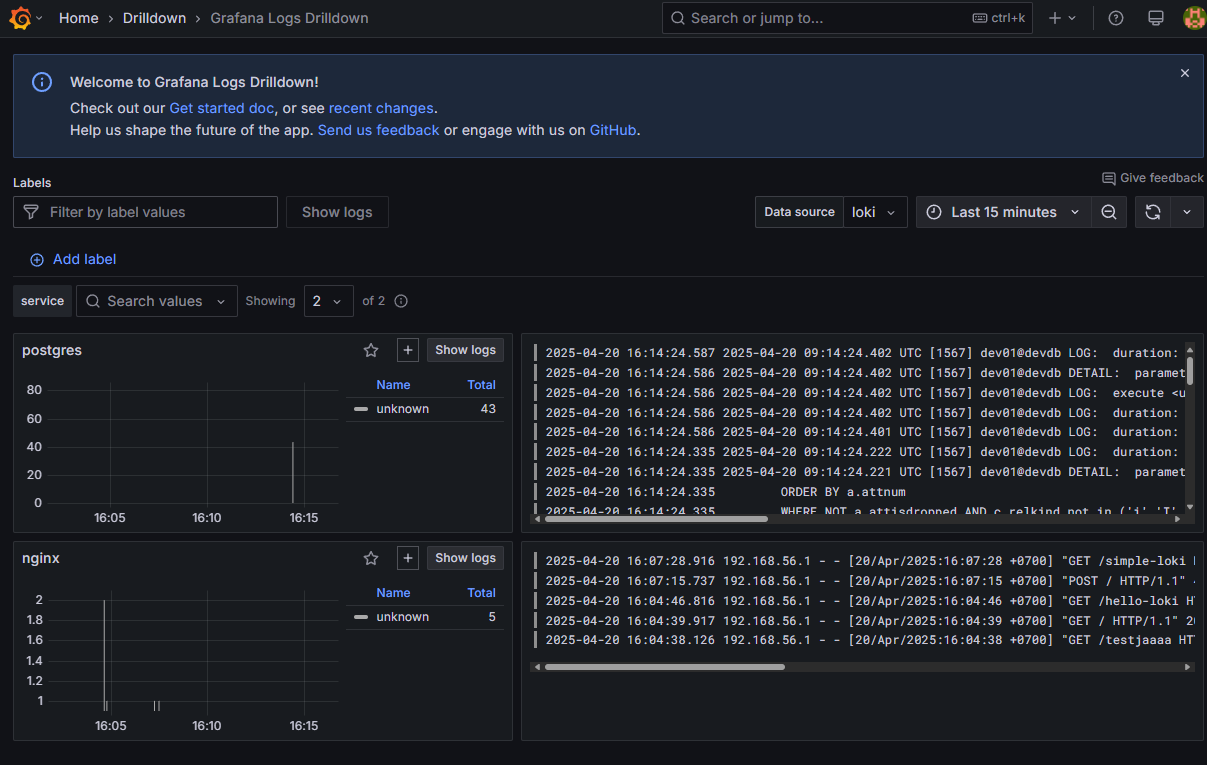Go to Drilldown in the breadcrumb
The image size is (1207, 765).
click(154, 18)
